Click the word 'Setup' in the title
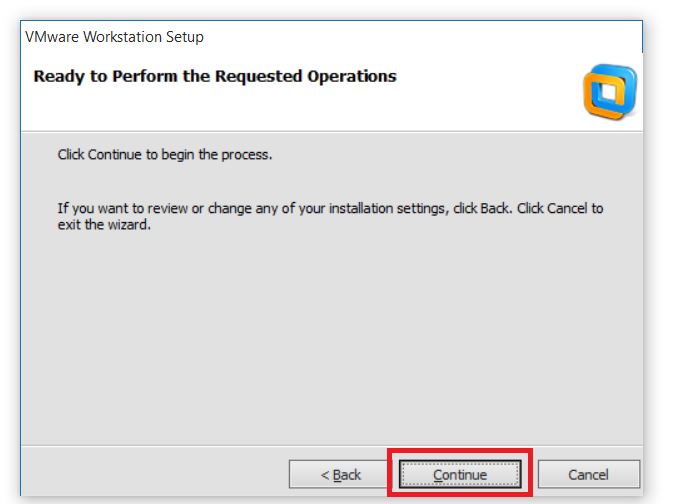This screenshot has height=504, width=678. coord(185,37)
